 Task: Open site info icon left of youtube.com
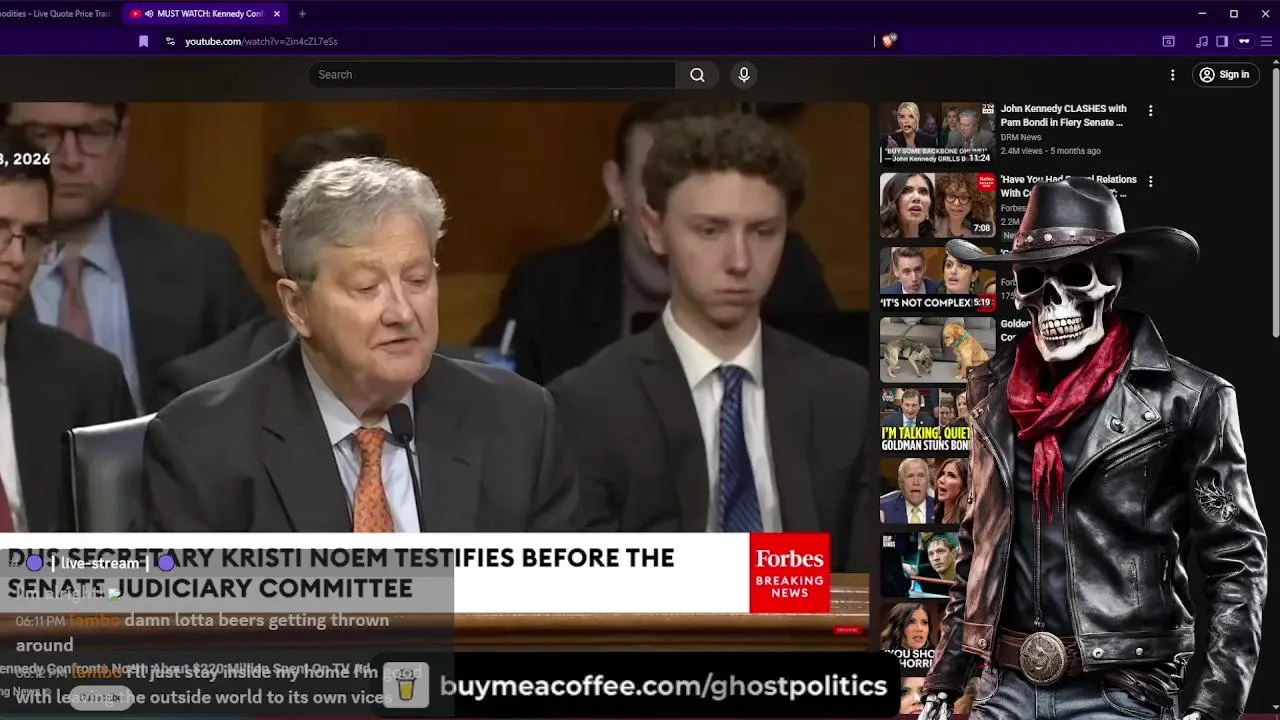click(170, 41)
